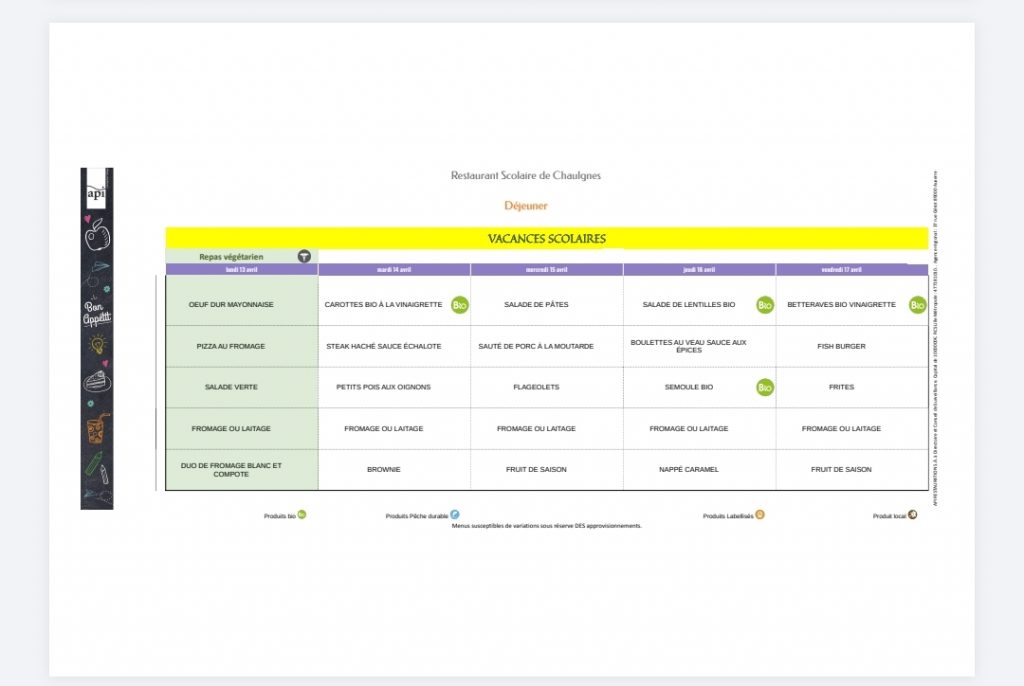Screen dimensions: 1024x686
Task: Click Bio badge next to Semoule Bio
Action: point(765,387)
